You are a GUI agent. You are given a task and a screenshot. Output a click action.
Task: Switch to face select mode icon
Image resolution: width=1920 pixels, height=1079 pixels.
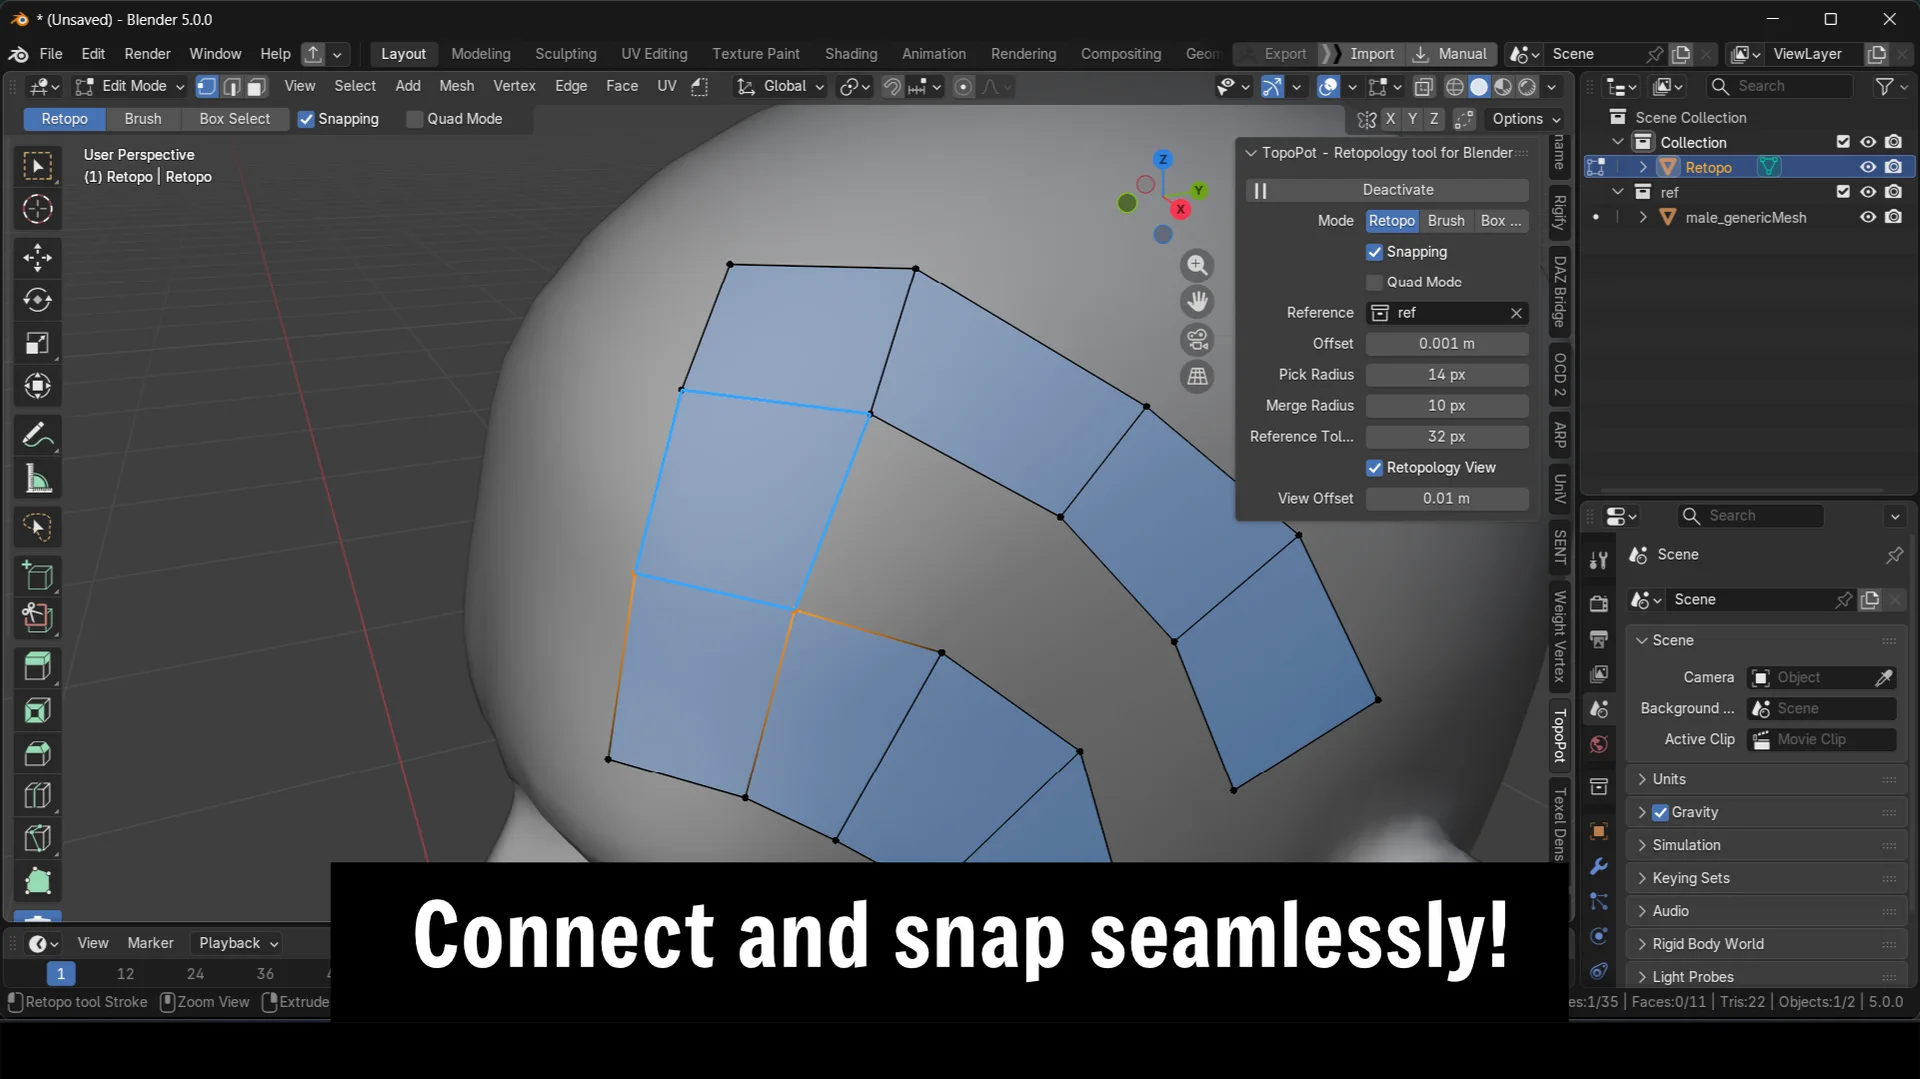(x=257, y=87)
